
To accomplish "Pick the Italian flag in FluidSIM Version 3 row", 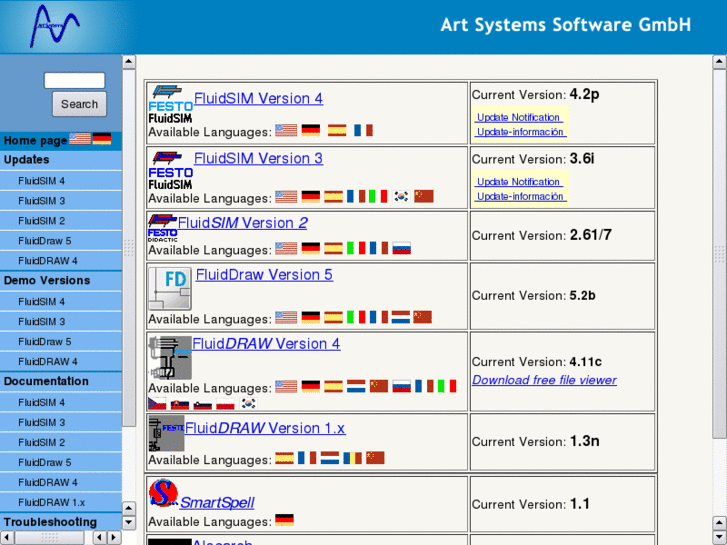I will [378, 197].
